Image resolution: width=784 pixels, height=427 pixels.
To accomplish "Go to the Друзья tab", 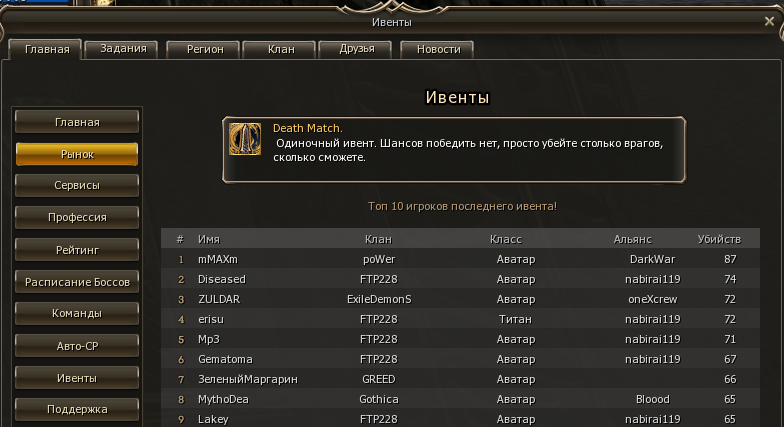I will [356, 49].
